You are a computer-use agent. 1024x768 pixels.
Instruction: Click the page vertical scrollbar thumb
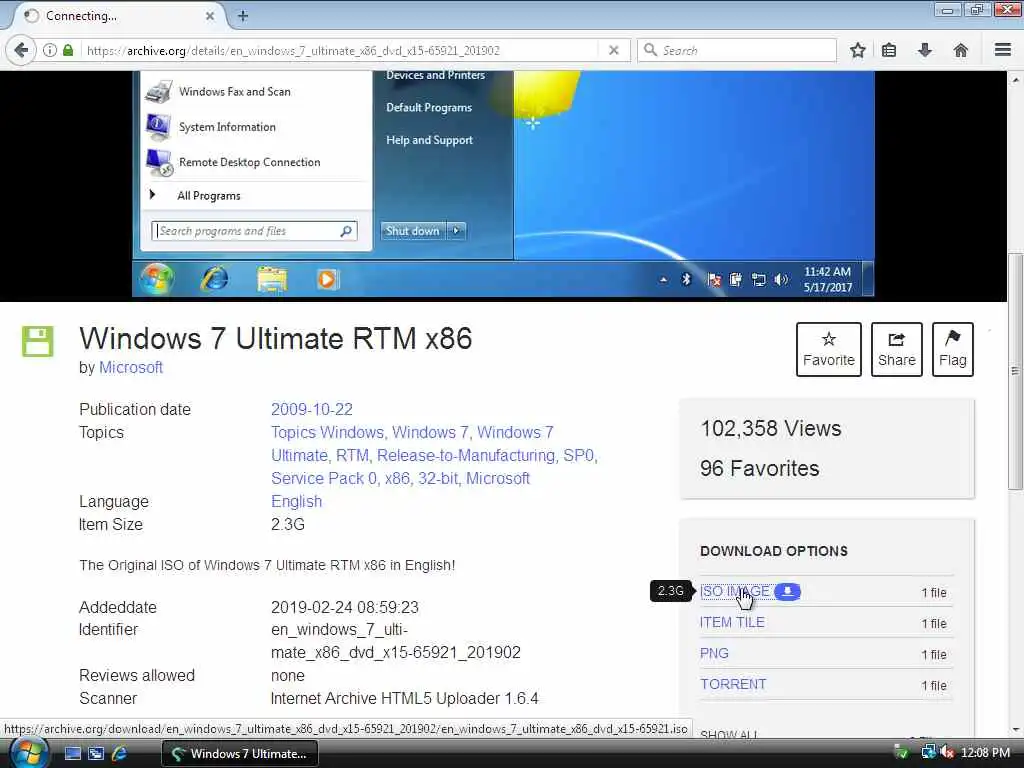point(1015,370)
